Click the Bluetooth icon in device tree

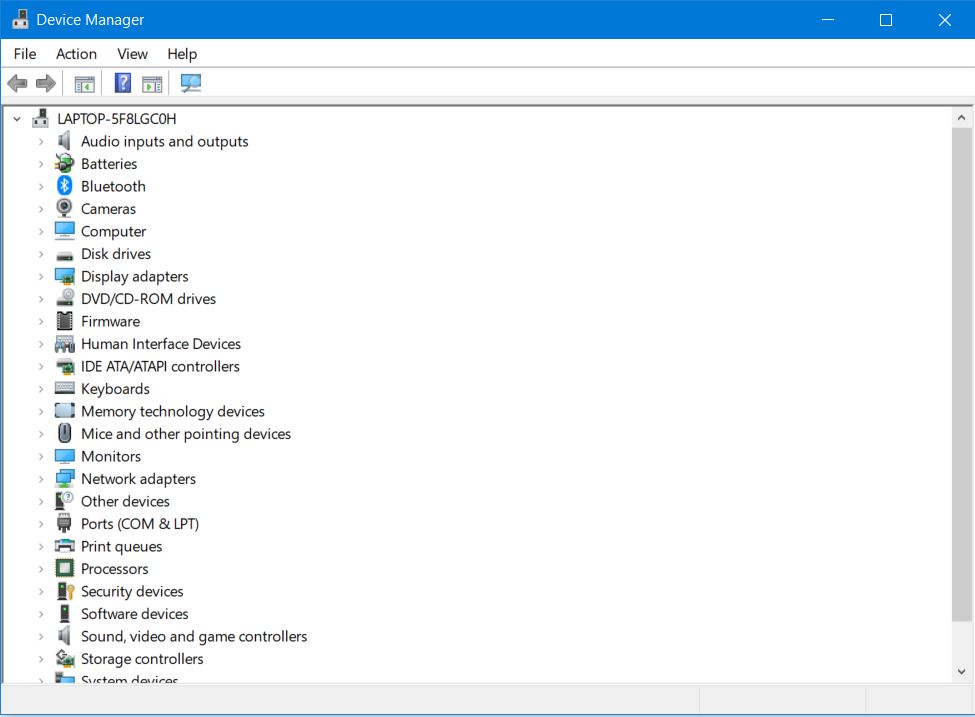tap(65, 186)
